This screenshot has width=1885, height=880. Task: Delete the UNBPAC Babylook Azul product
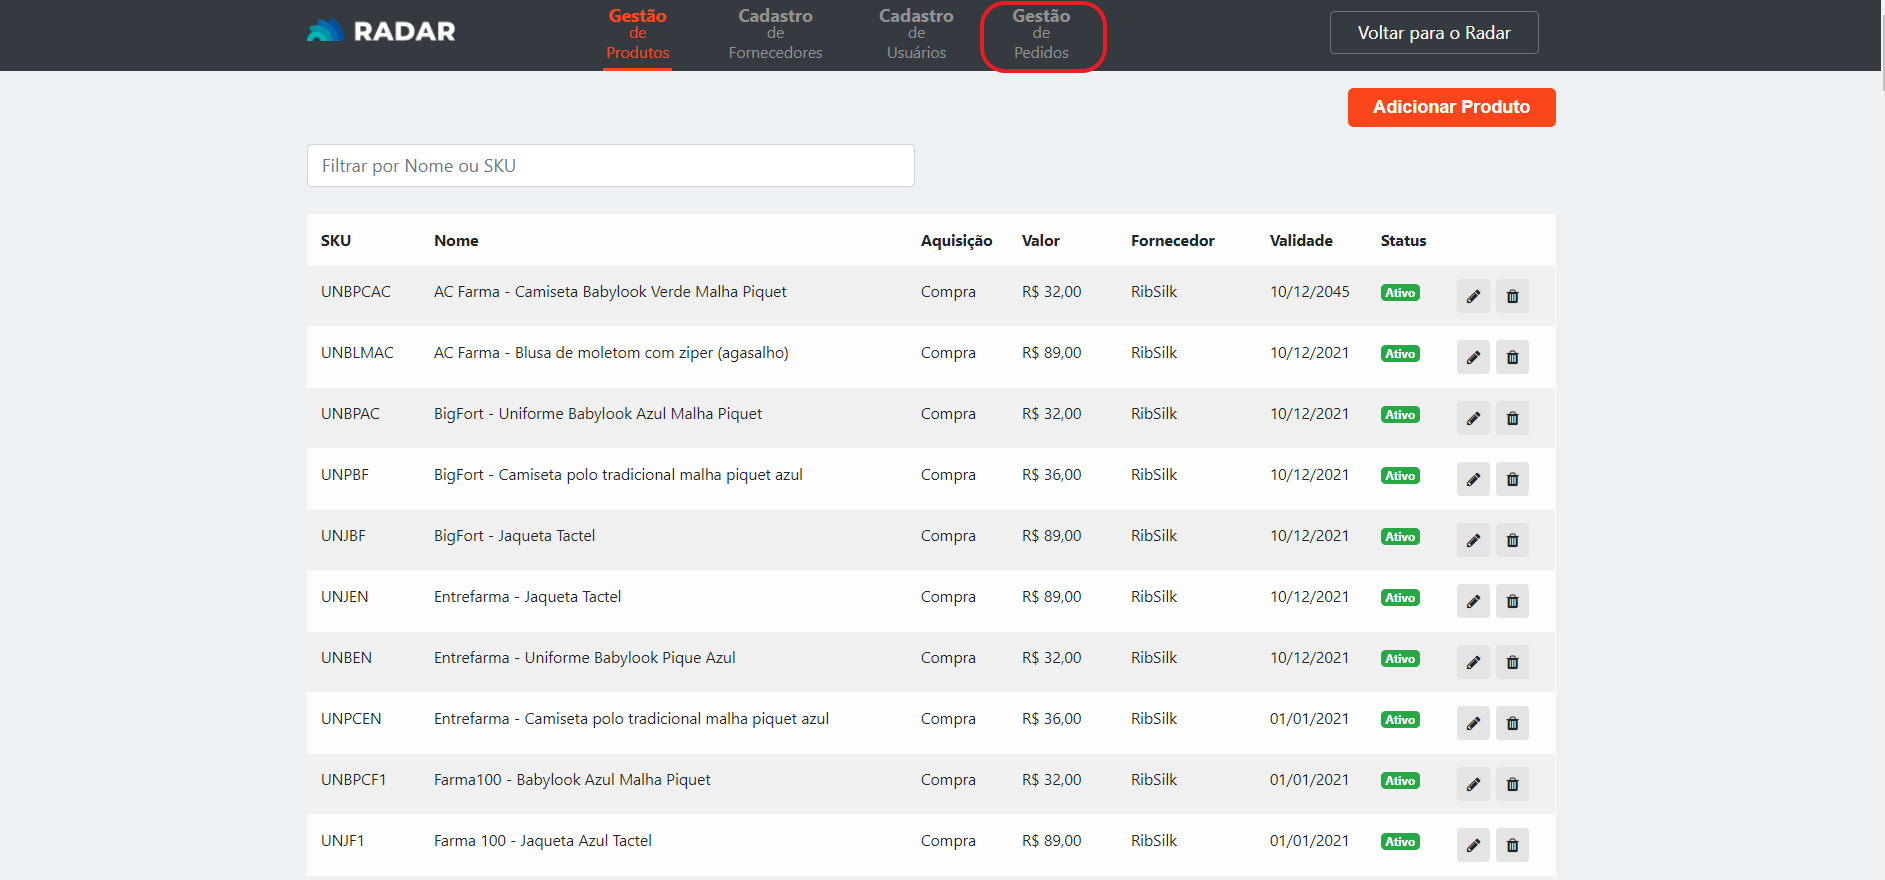[x=1512, y=418]
